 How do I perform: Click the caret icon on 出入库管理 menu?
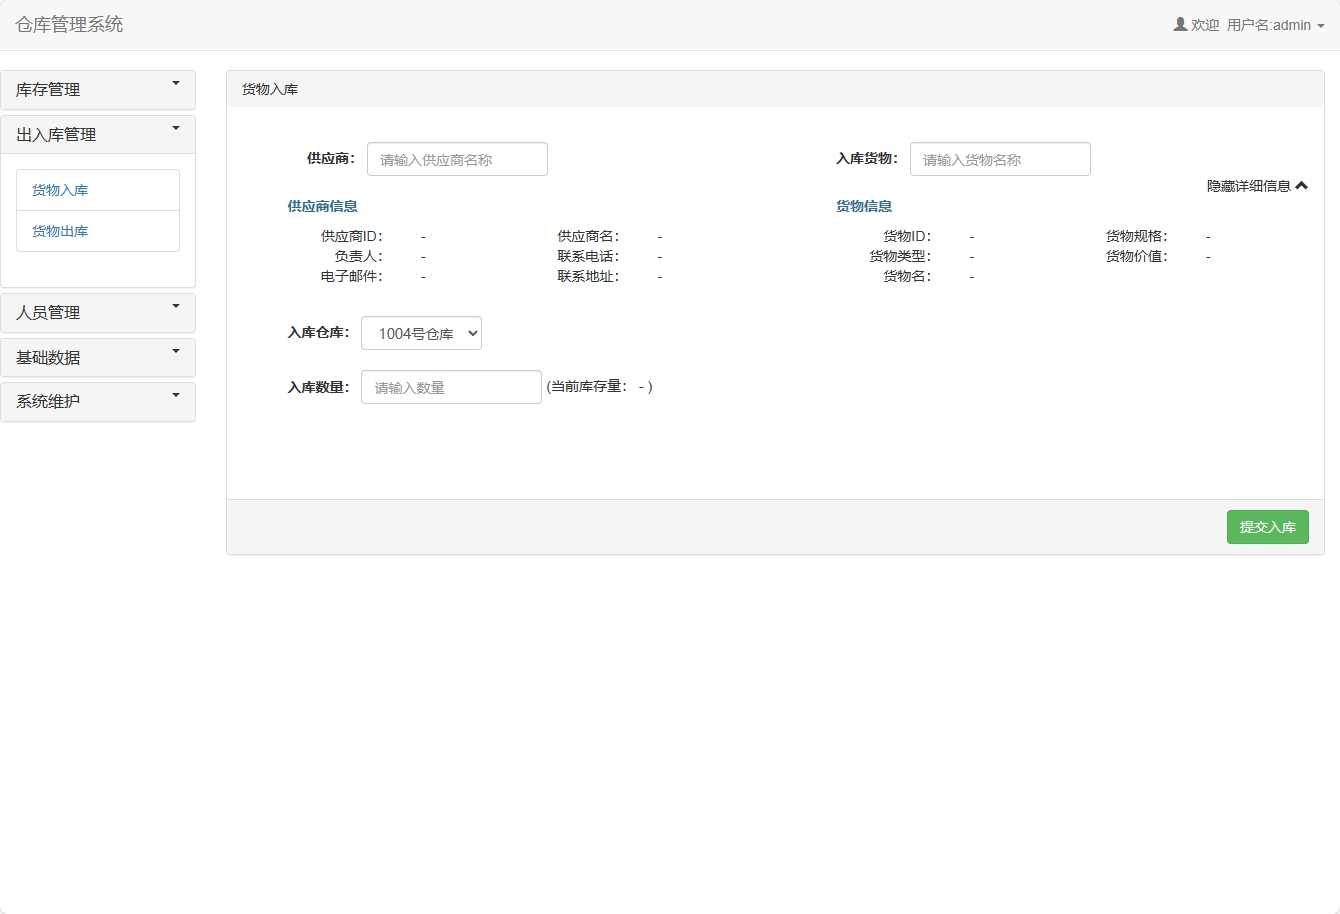[x=178, y=129]
